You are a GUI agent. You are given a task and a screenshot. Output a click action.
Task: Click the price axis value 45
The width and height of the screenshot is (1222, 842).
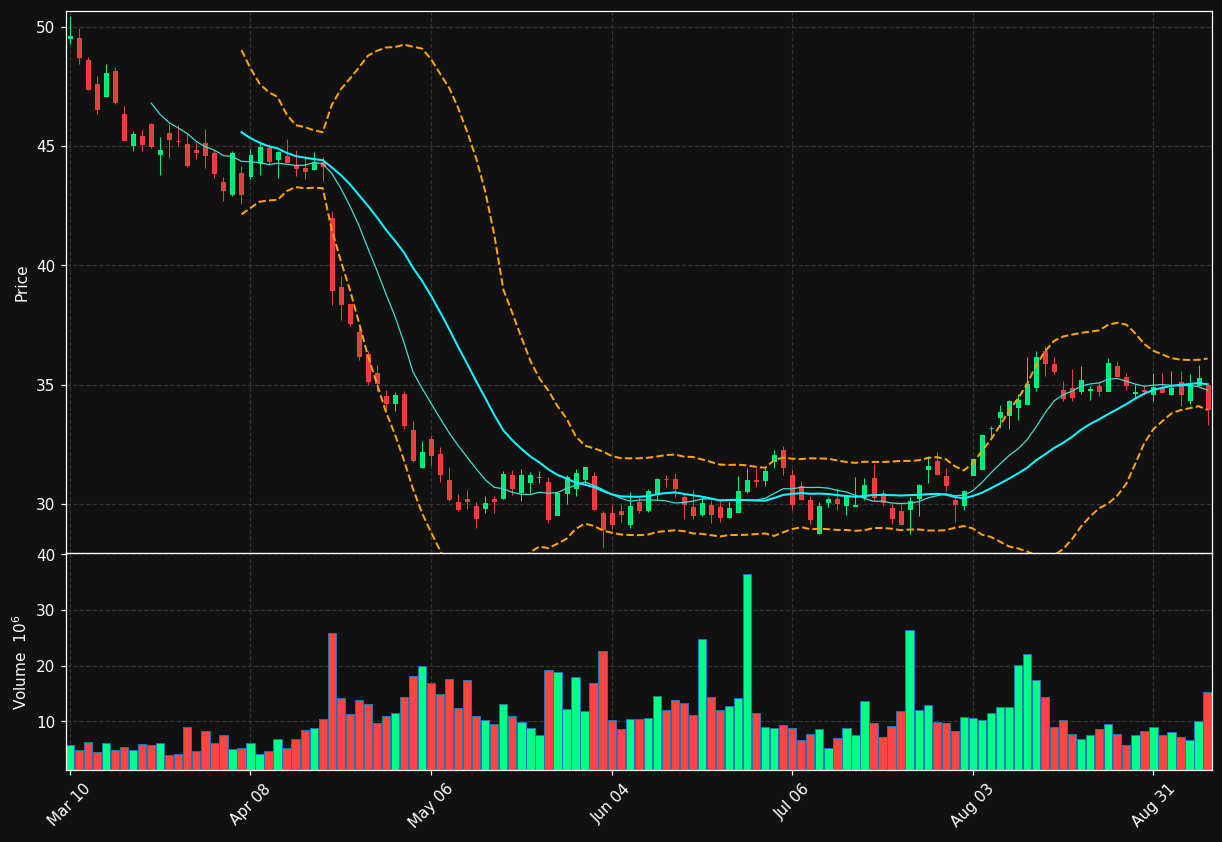[x=46, y=147]
